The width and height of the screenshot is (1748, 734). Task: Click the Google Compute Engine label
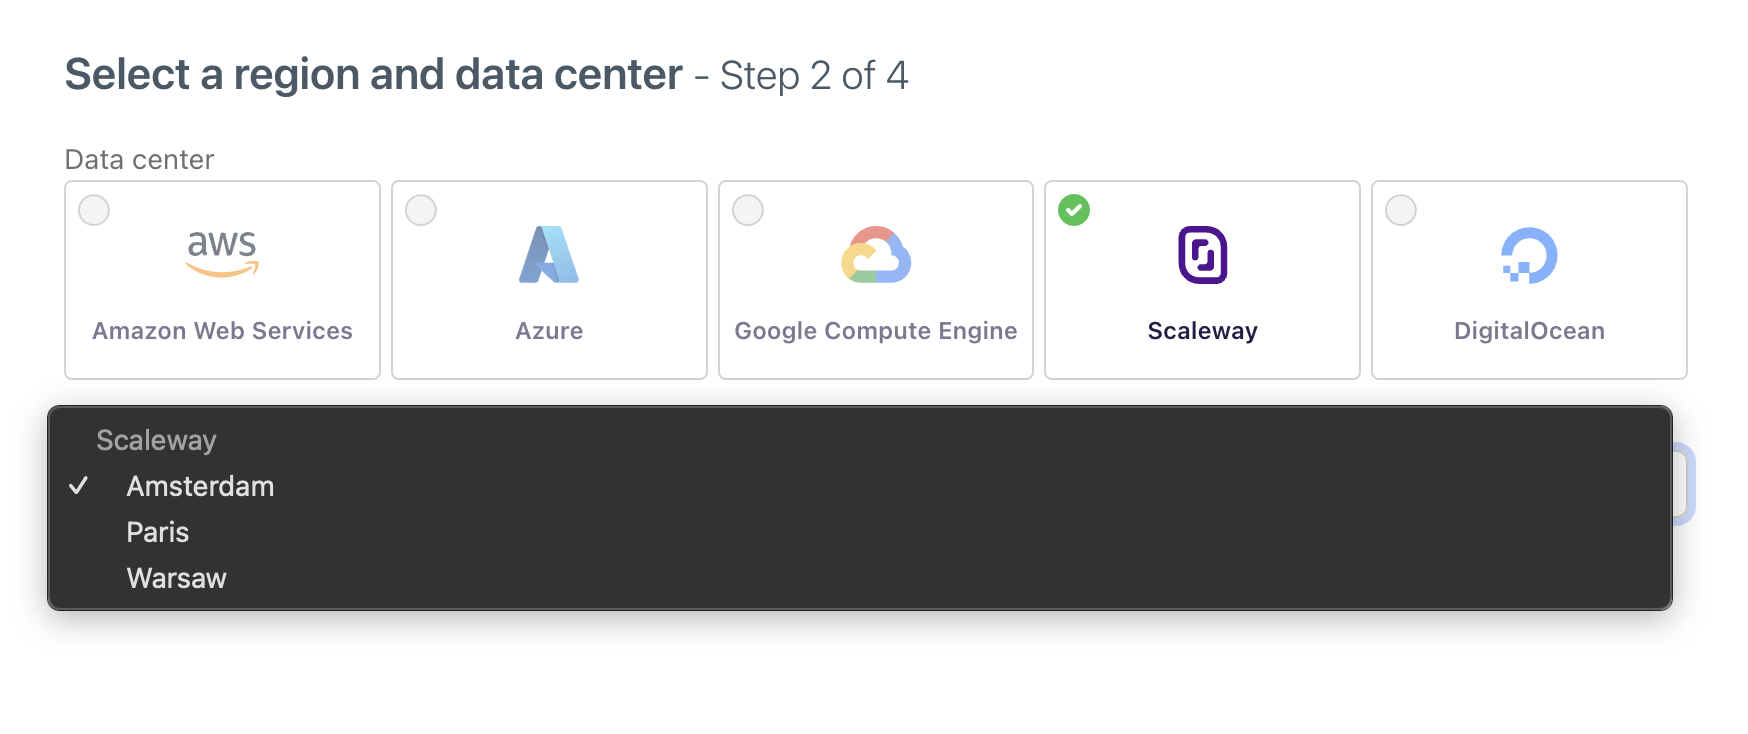pyautogui.click(x=876, y=331)
